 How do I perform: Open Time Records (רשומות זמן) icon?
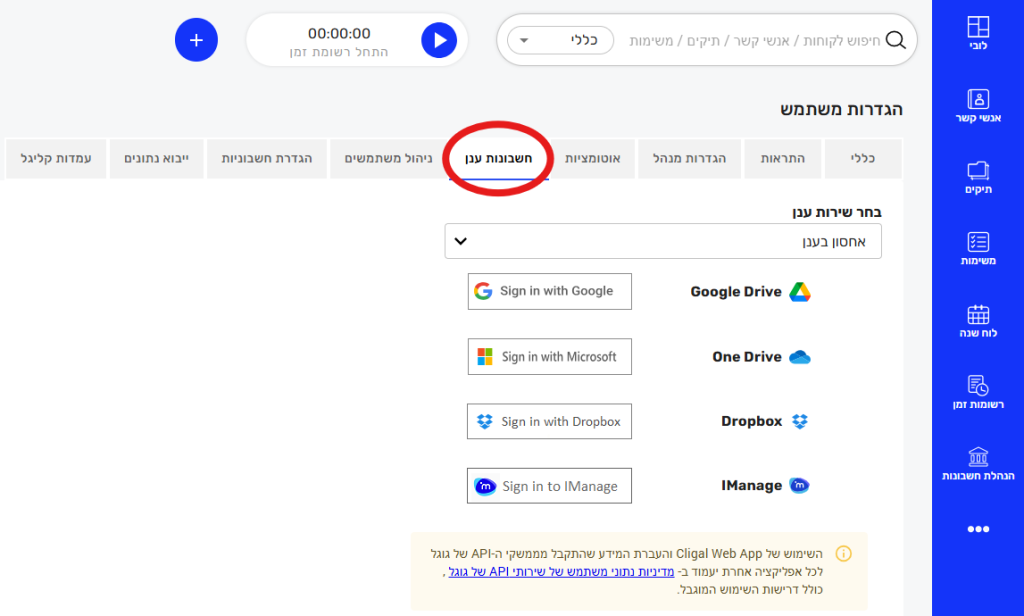[978, 393]
